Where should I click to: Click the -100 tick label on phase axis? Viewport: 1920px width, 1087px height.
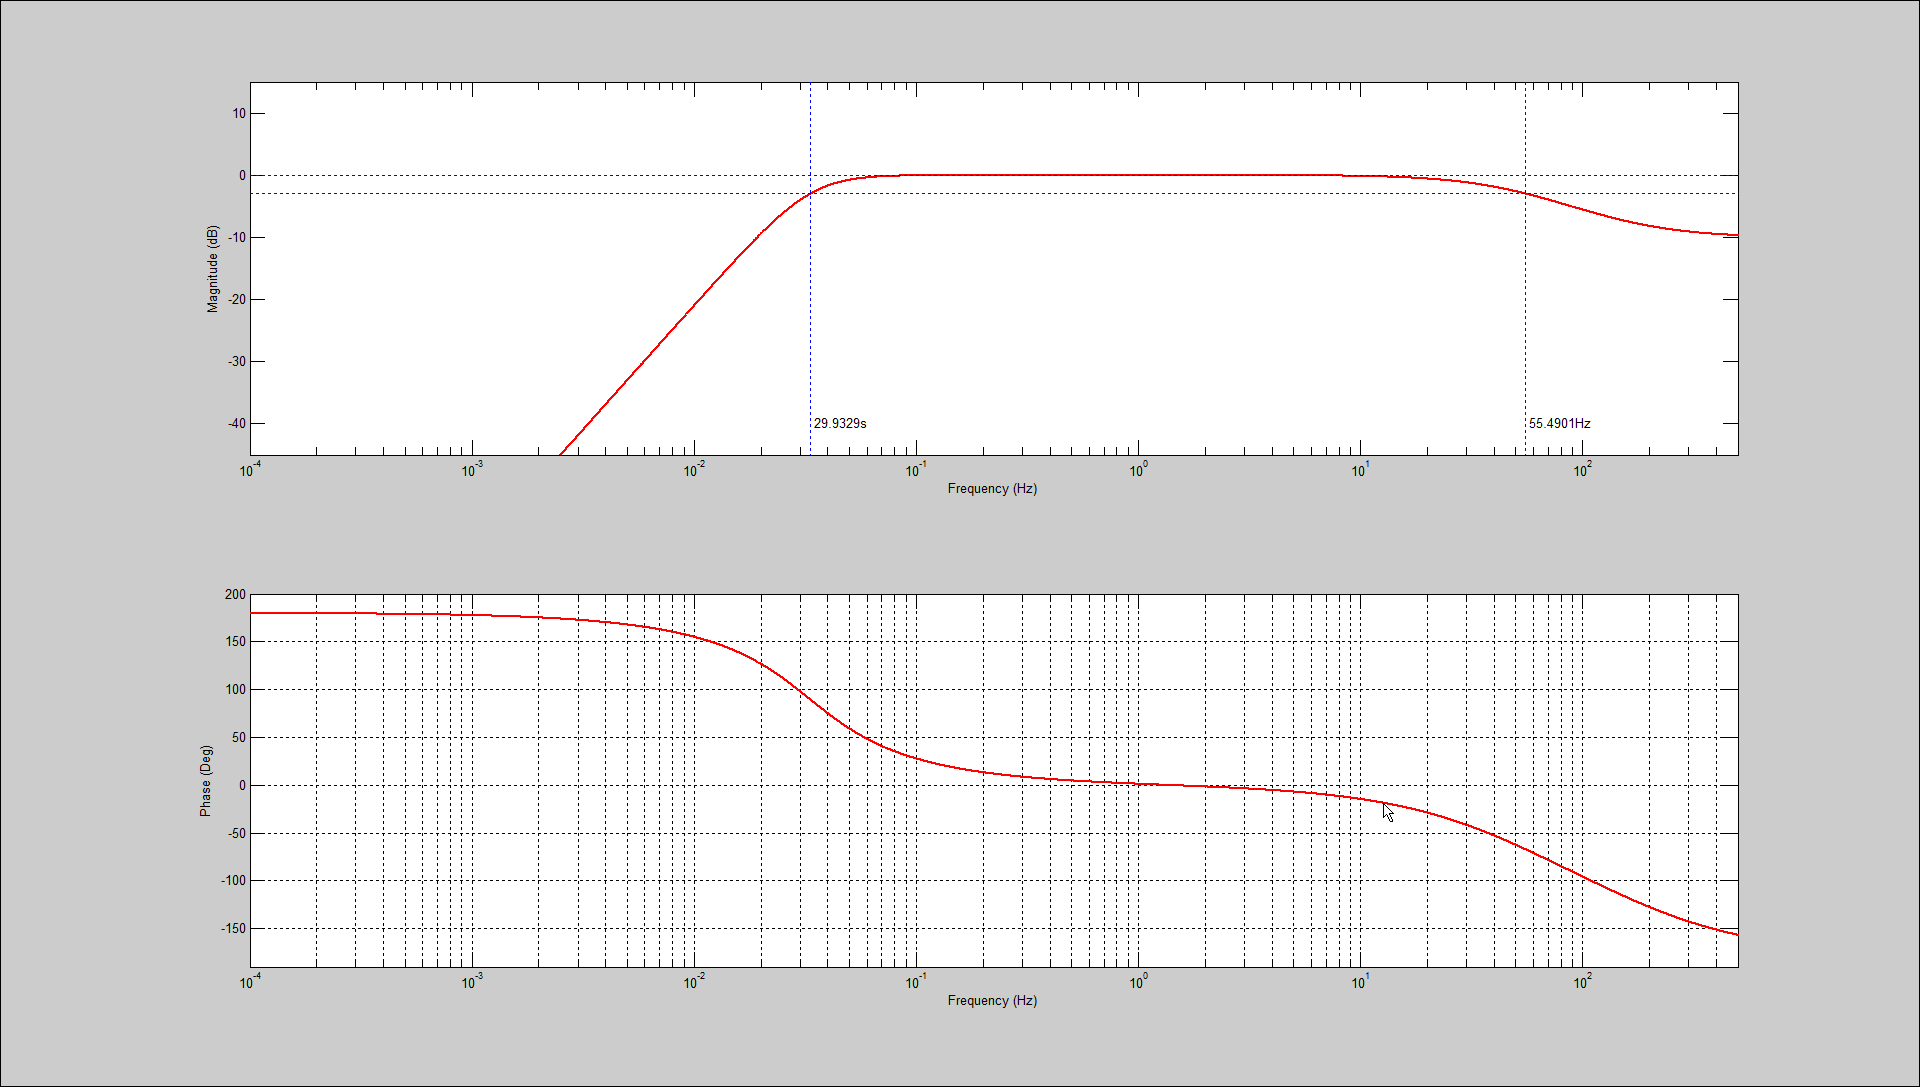click(233, 881)
